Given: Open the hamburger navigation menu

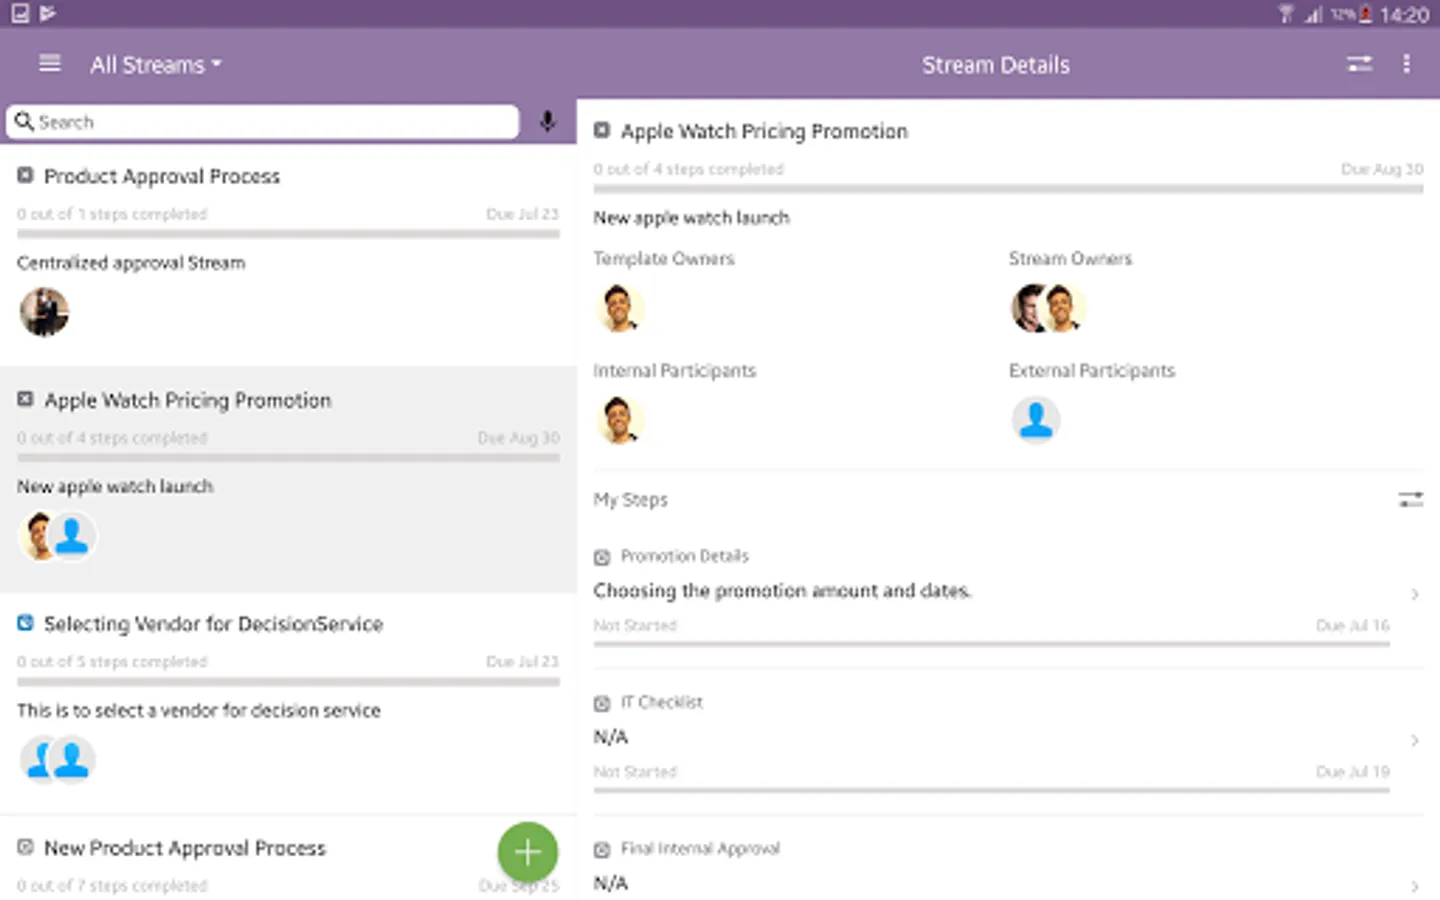Looking at the screenshot, I should click(x=49, y=64).
